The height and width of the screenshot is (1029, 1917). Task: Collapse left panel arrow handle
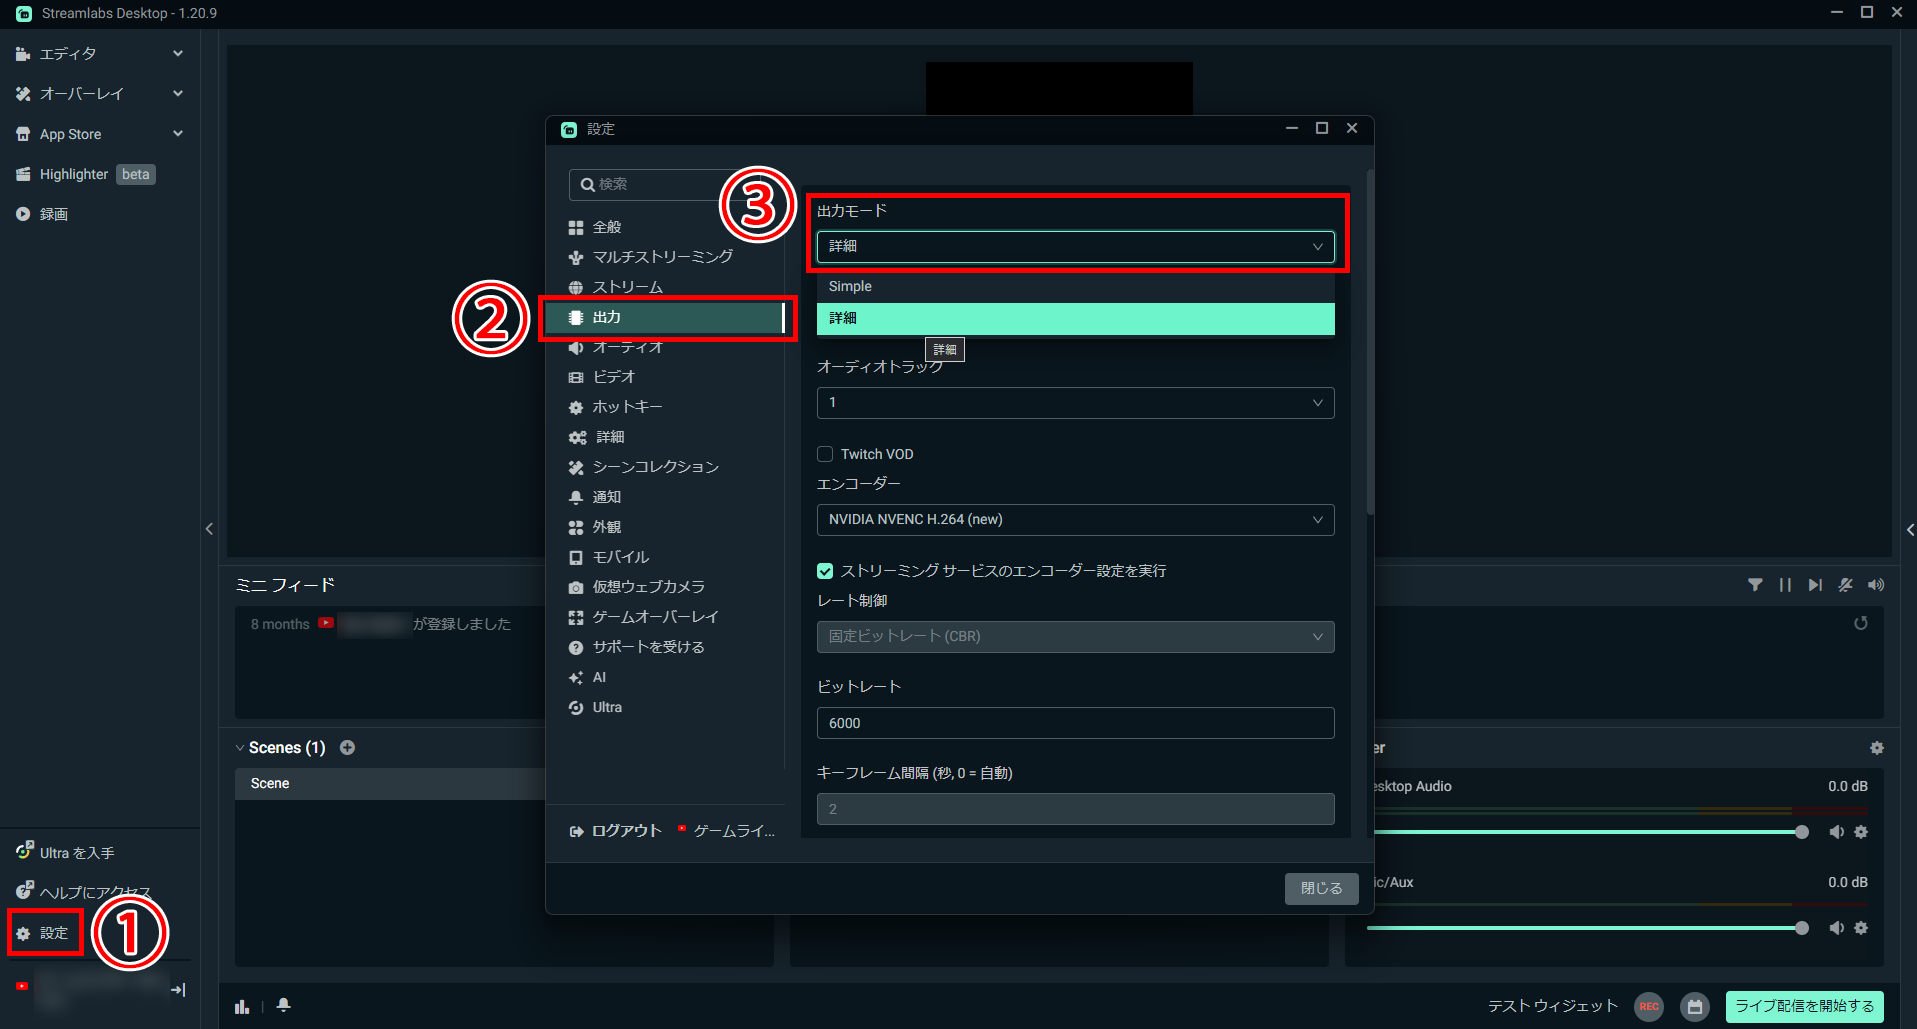pyautogui.click(x=209, y=529)
